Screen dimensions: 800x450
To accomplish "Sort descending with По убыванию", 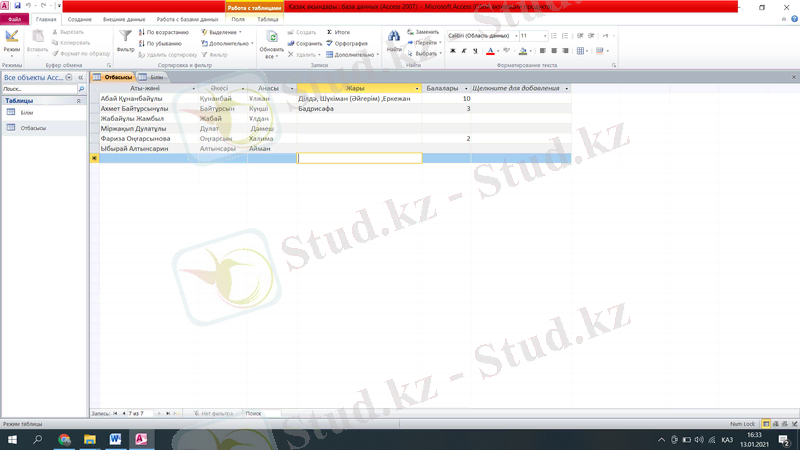I will pyautogui.click(x=160, y=43).
